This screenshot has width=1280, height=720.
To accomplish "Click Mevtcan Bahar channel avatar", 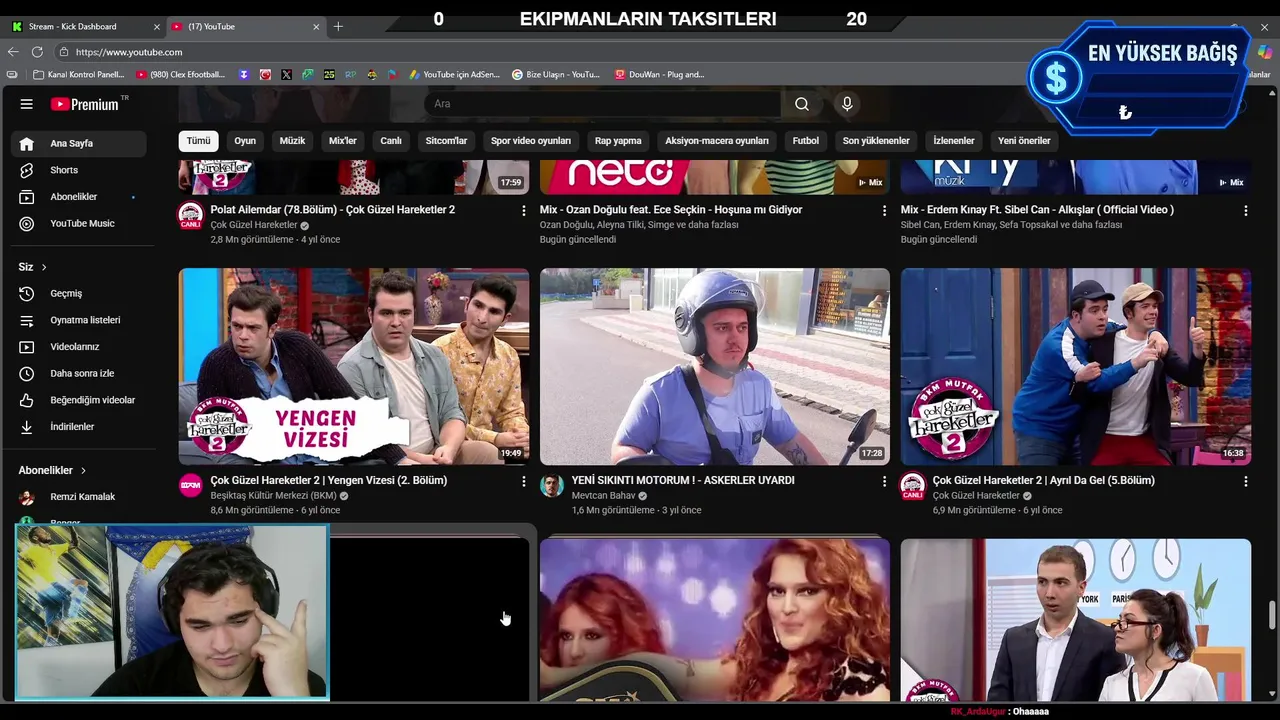I will tap(551, 486).
